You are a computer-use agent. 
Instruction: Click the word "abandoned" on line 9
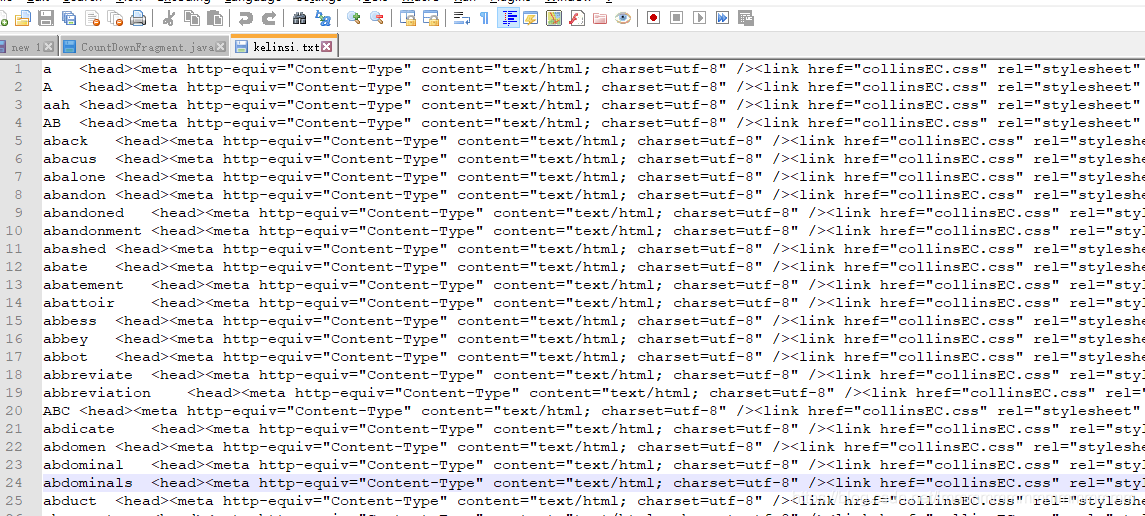83,212
